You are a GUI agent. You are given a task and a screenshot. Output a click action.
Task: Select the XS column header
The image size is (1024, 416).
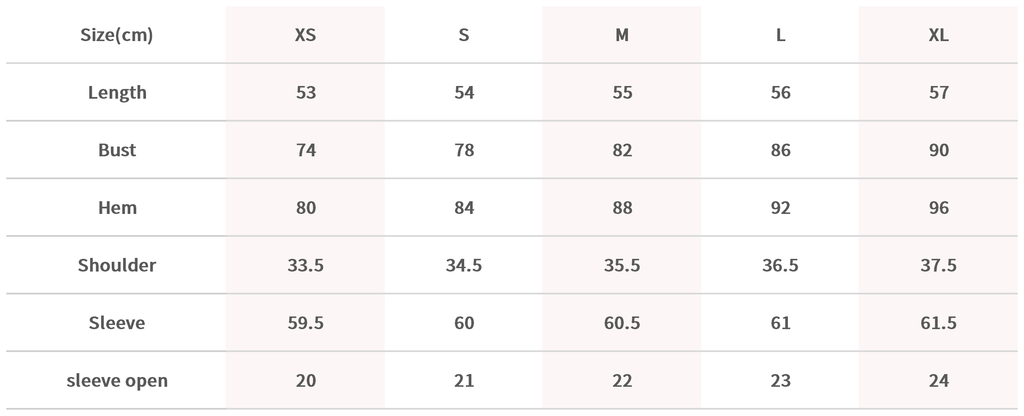tap(306, 35)
